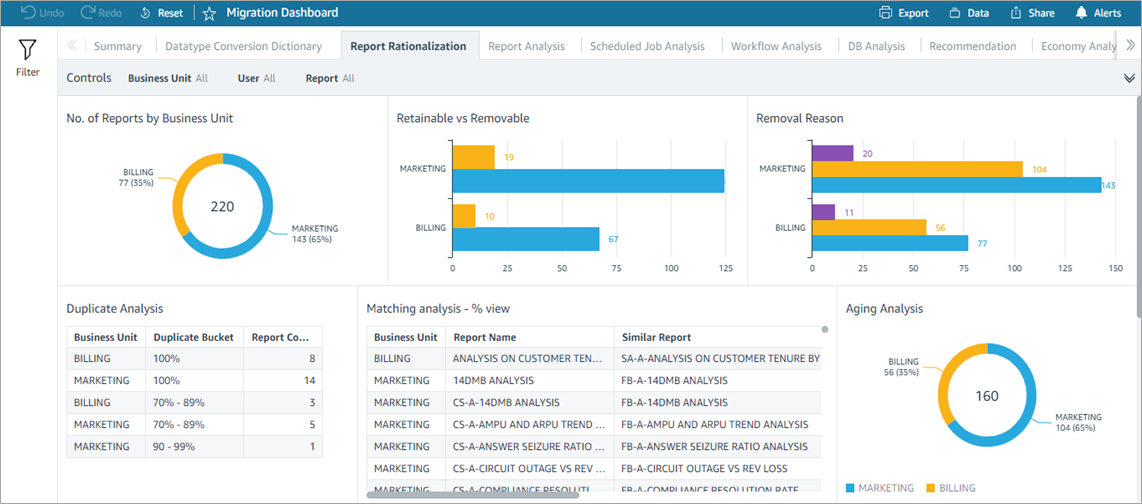Click the '90 - 99%' duplicate bucket cell
1142x504 pixels.
pyautogui.click(x=193, y=446)
